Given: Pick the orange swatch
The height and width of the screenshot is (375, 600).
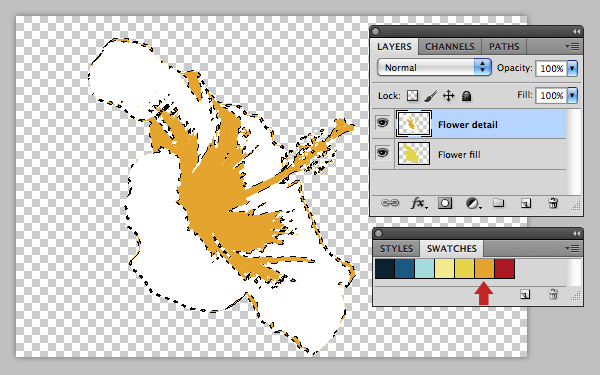Looking at the screenshot, I should coord(484,269).
